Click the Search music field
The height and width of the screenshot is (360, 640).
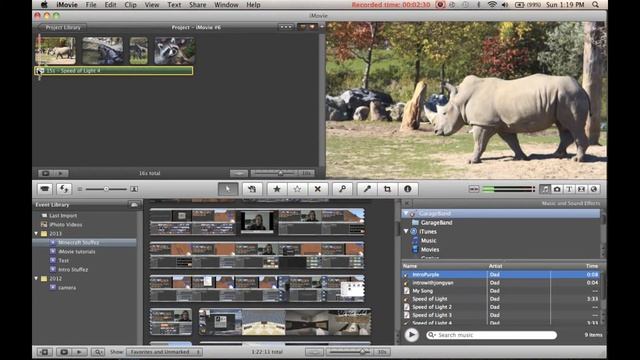(x=491, y=335)
